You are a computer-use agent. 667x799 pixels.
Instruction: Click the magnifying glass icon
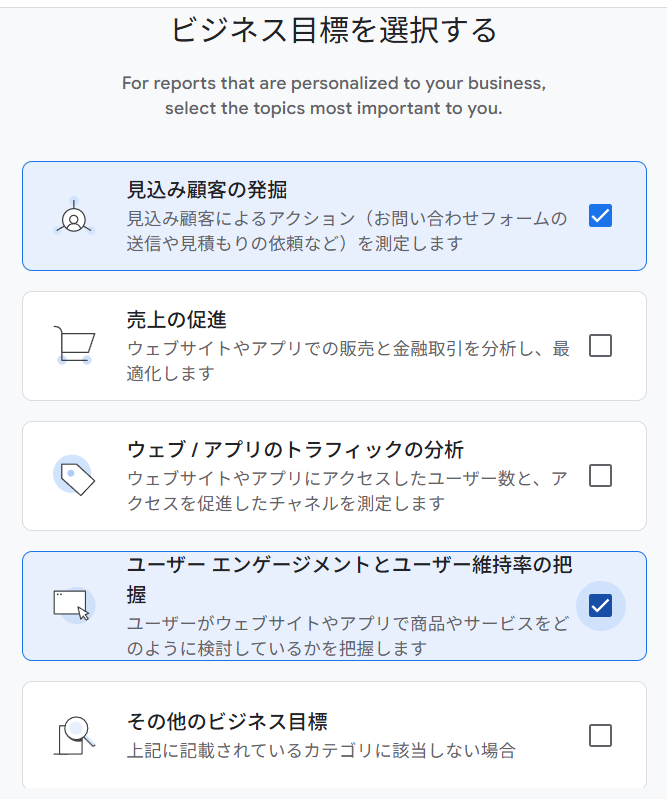73,736
